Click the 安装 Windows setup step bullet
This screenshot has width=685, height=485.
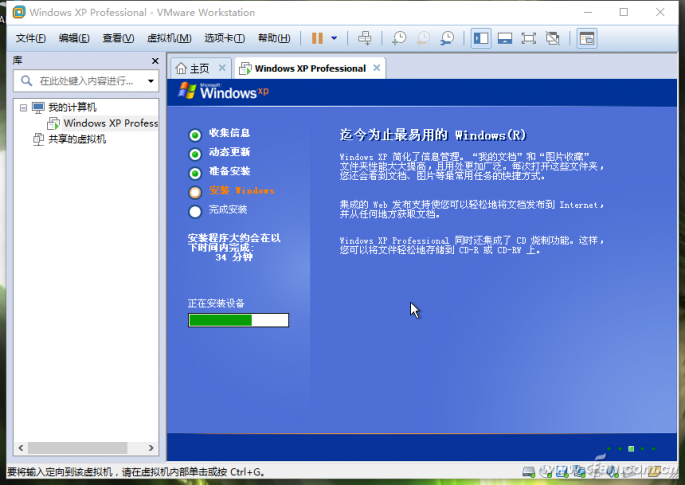195,192
